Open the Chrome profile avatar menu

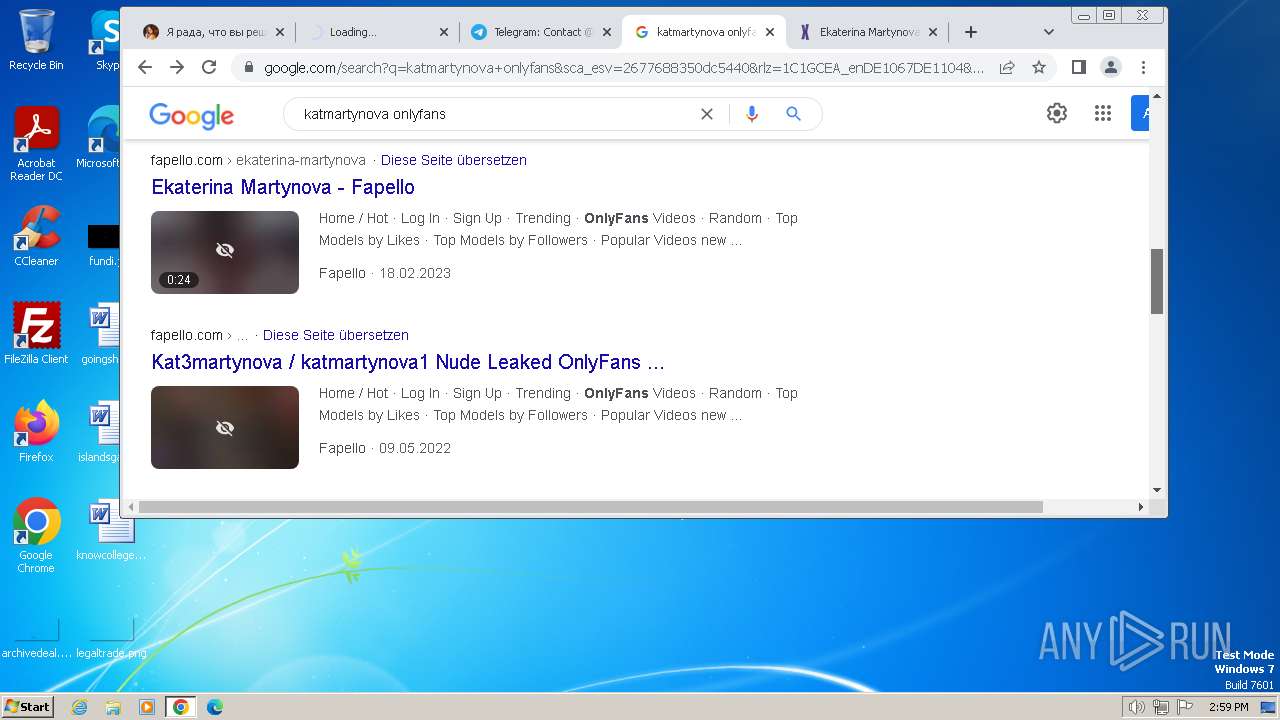point(1111,67)
